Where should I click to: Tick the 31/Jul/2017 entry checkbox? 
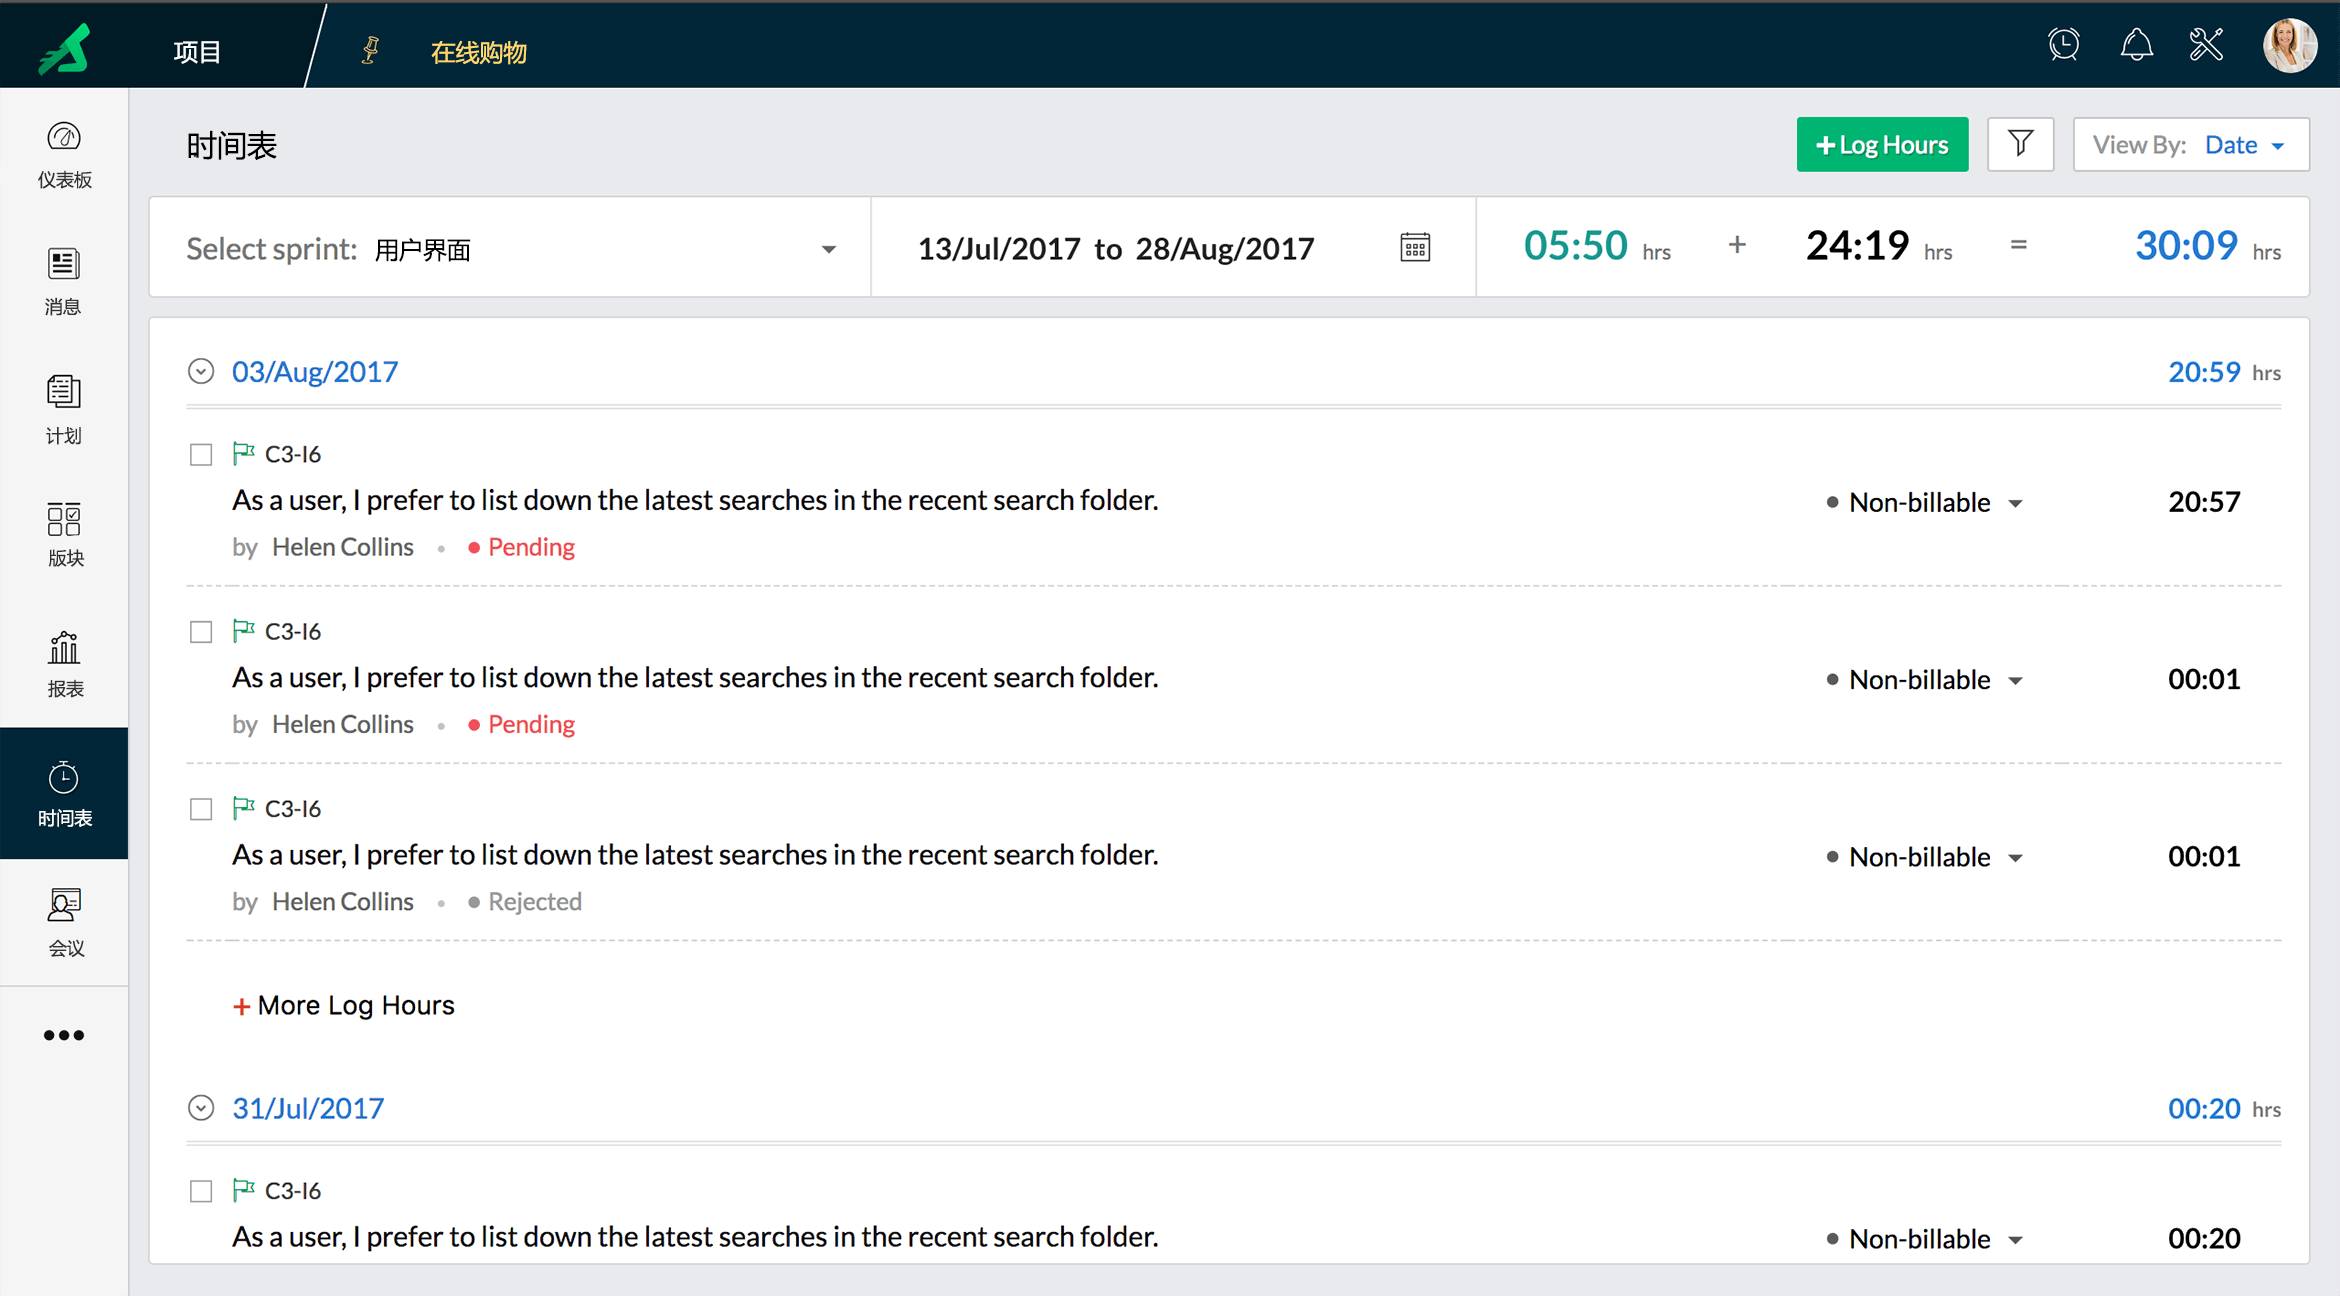click(201, 1191)
